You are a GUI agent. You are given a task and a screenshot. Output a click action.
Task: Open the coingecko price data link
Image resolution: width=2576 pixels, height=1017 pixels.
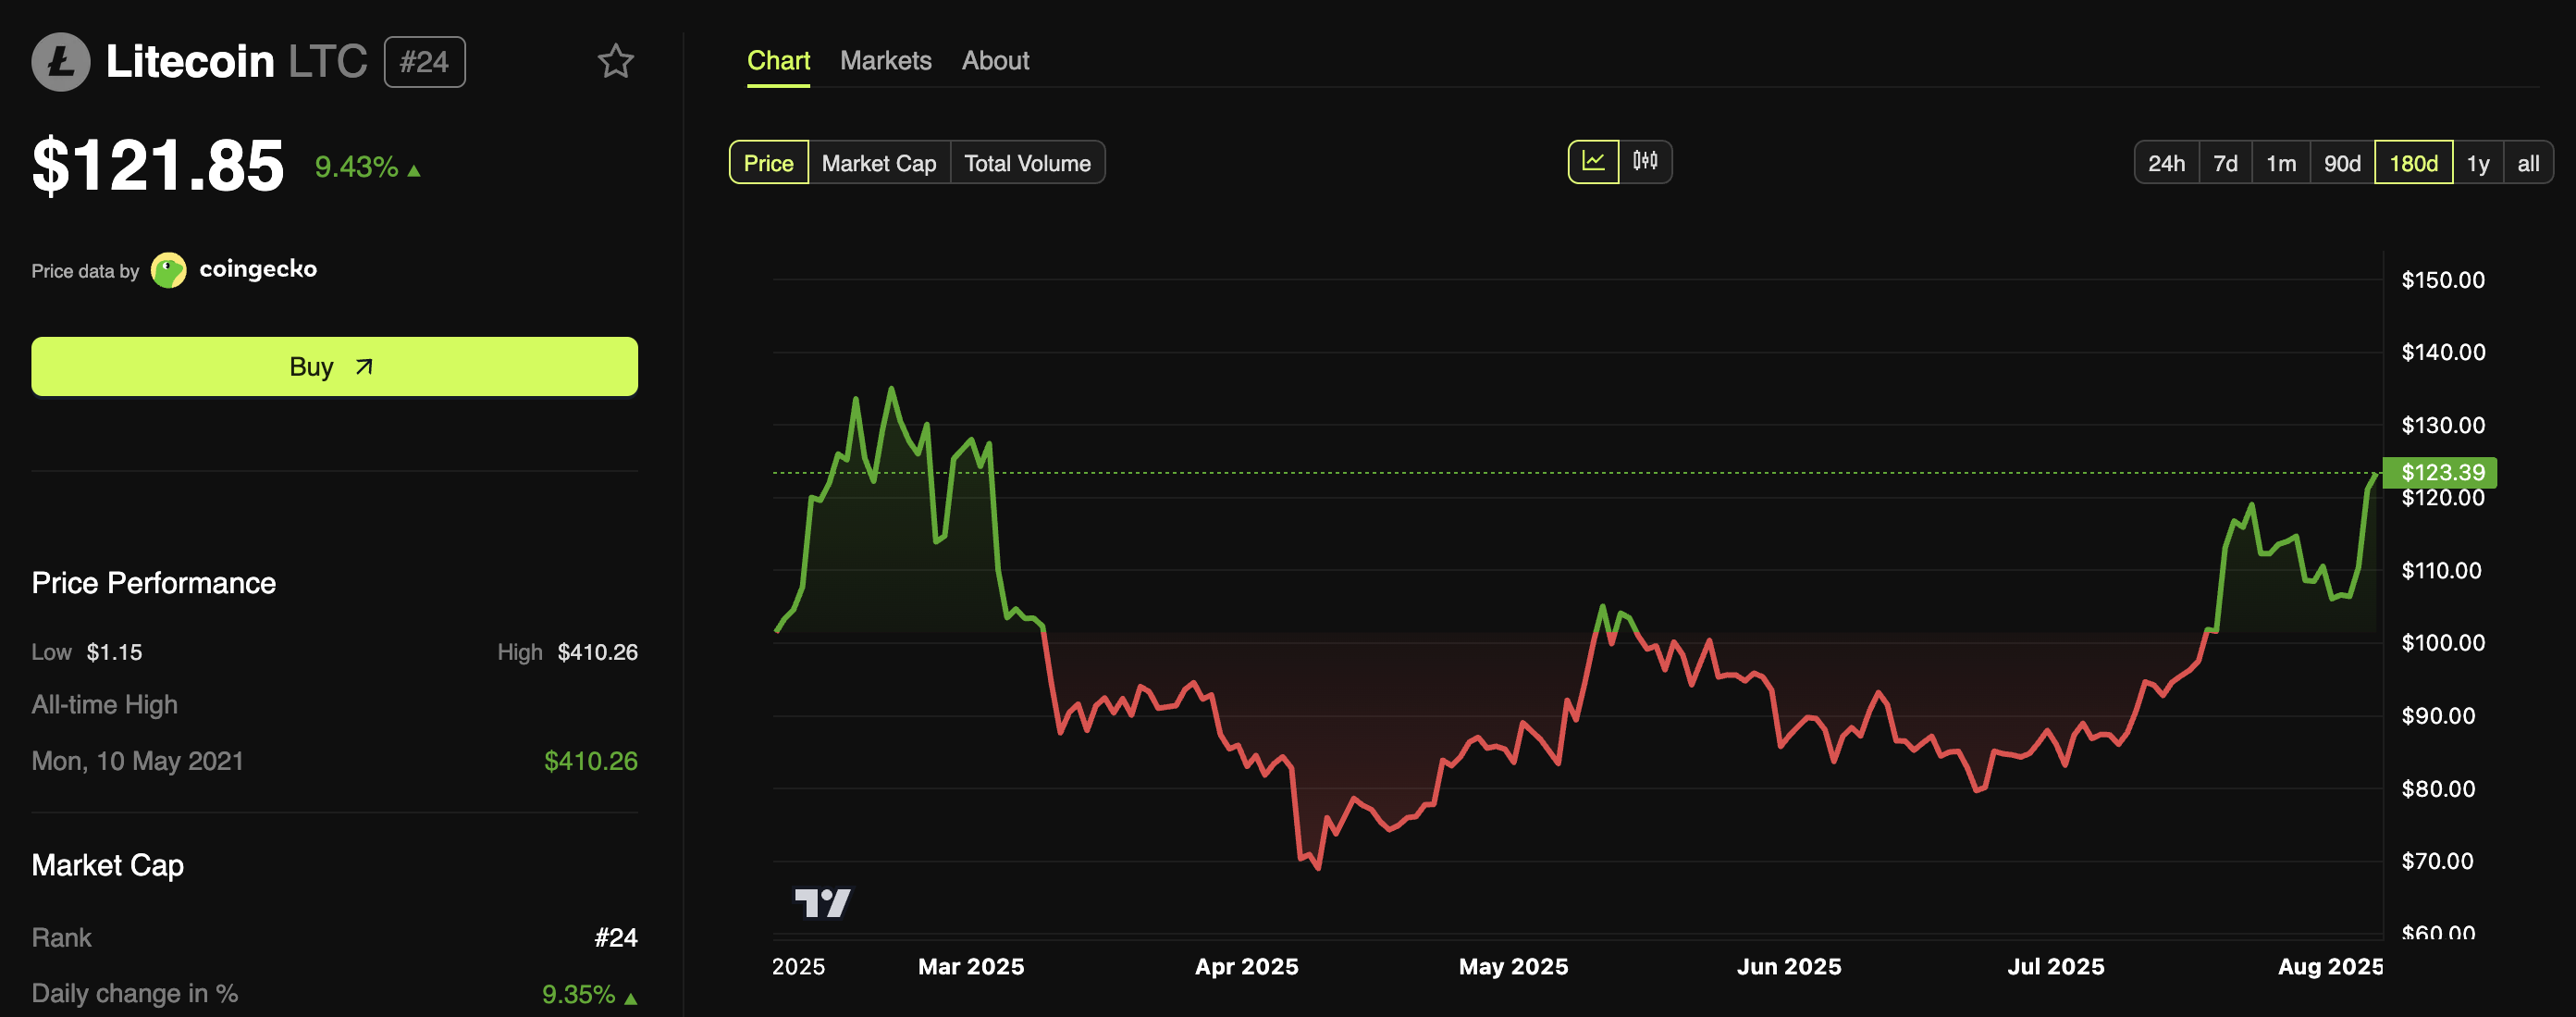(258, 269)
